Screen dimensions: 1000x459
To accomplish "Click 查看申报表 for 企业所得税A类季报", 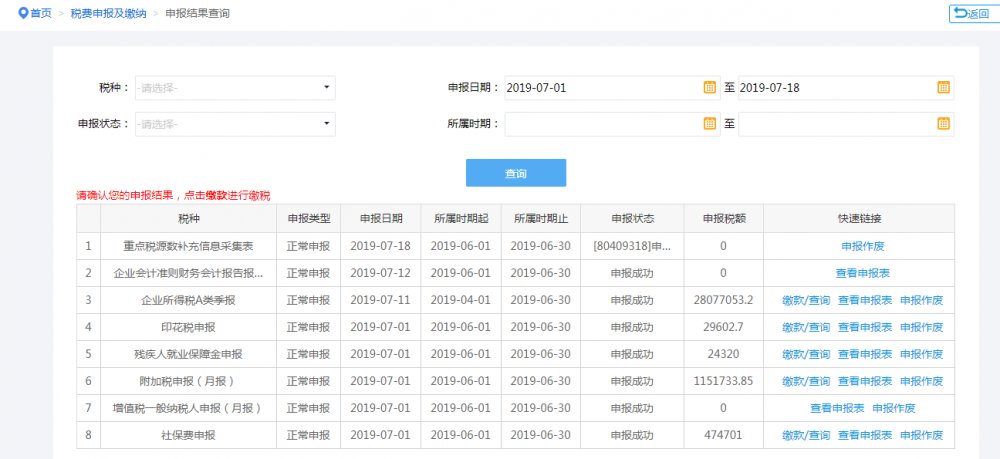I will [865, 300].
